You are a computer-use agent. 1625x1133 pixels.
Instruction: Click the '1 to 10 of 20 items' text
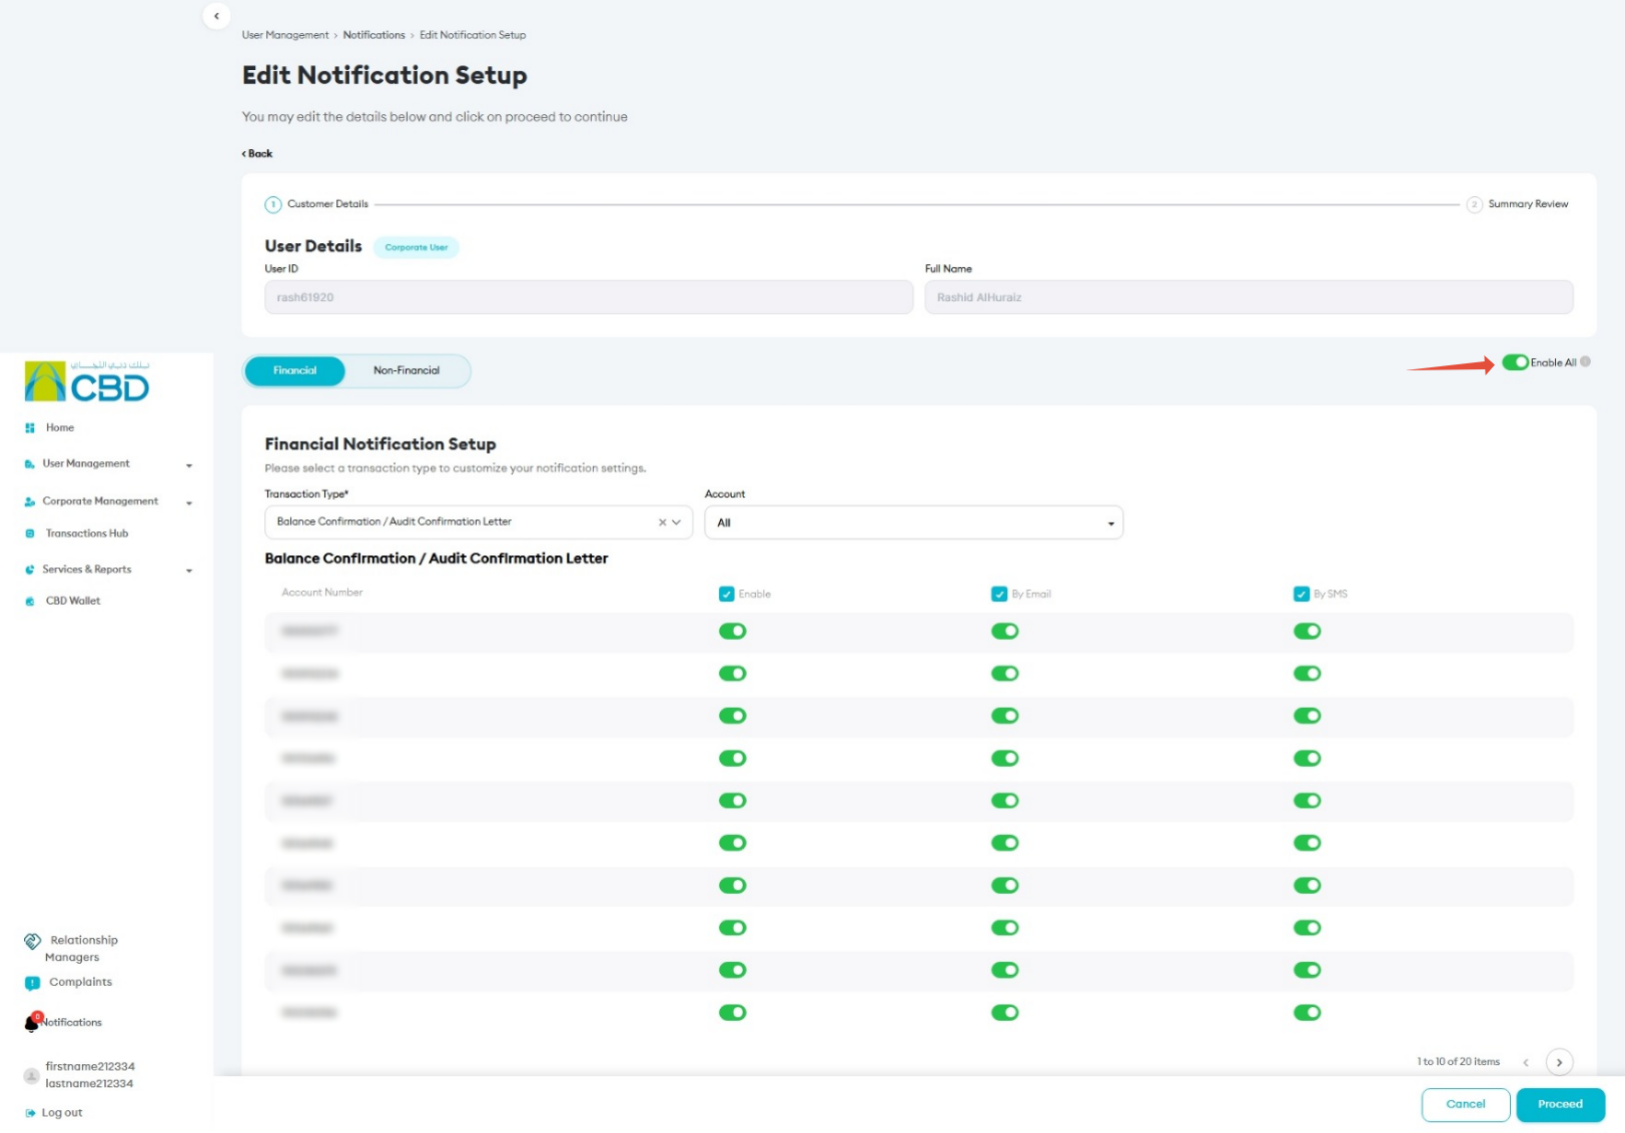click(x=1458, y=1062)
